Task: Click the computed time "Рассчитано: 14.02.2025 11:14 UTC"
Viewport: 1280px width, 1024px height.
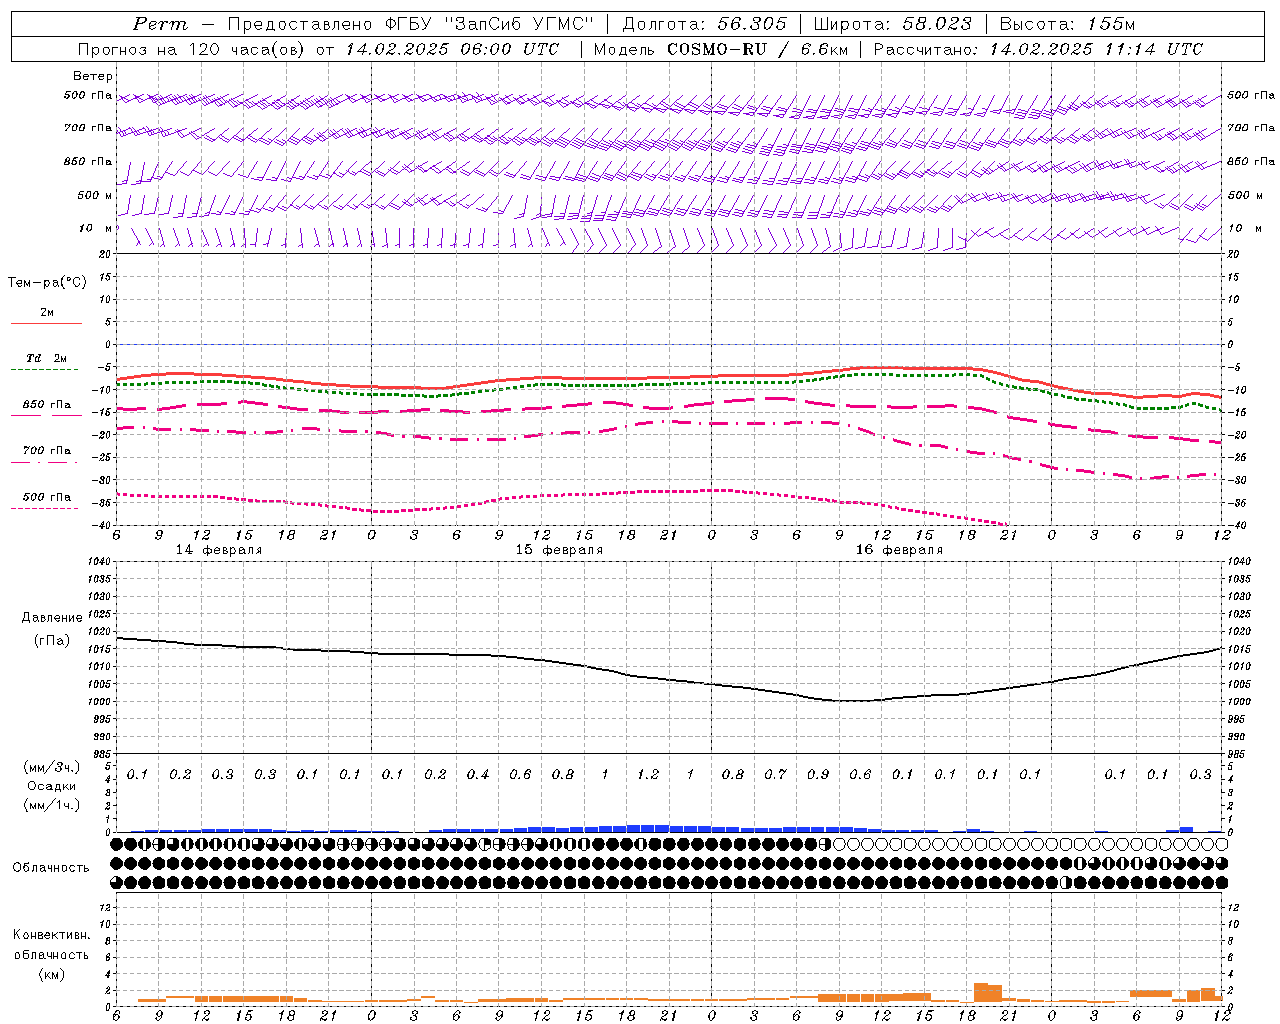Action: coord(1038,49)
